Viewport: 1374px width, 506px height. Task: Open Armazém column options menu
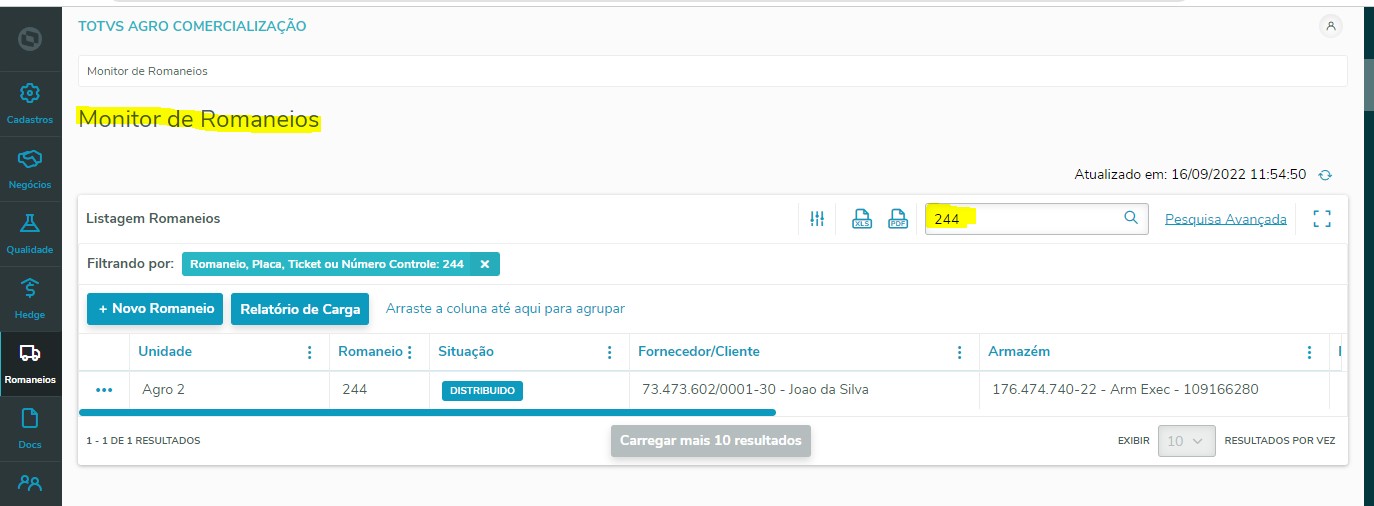(x=1310, y=352)
